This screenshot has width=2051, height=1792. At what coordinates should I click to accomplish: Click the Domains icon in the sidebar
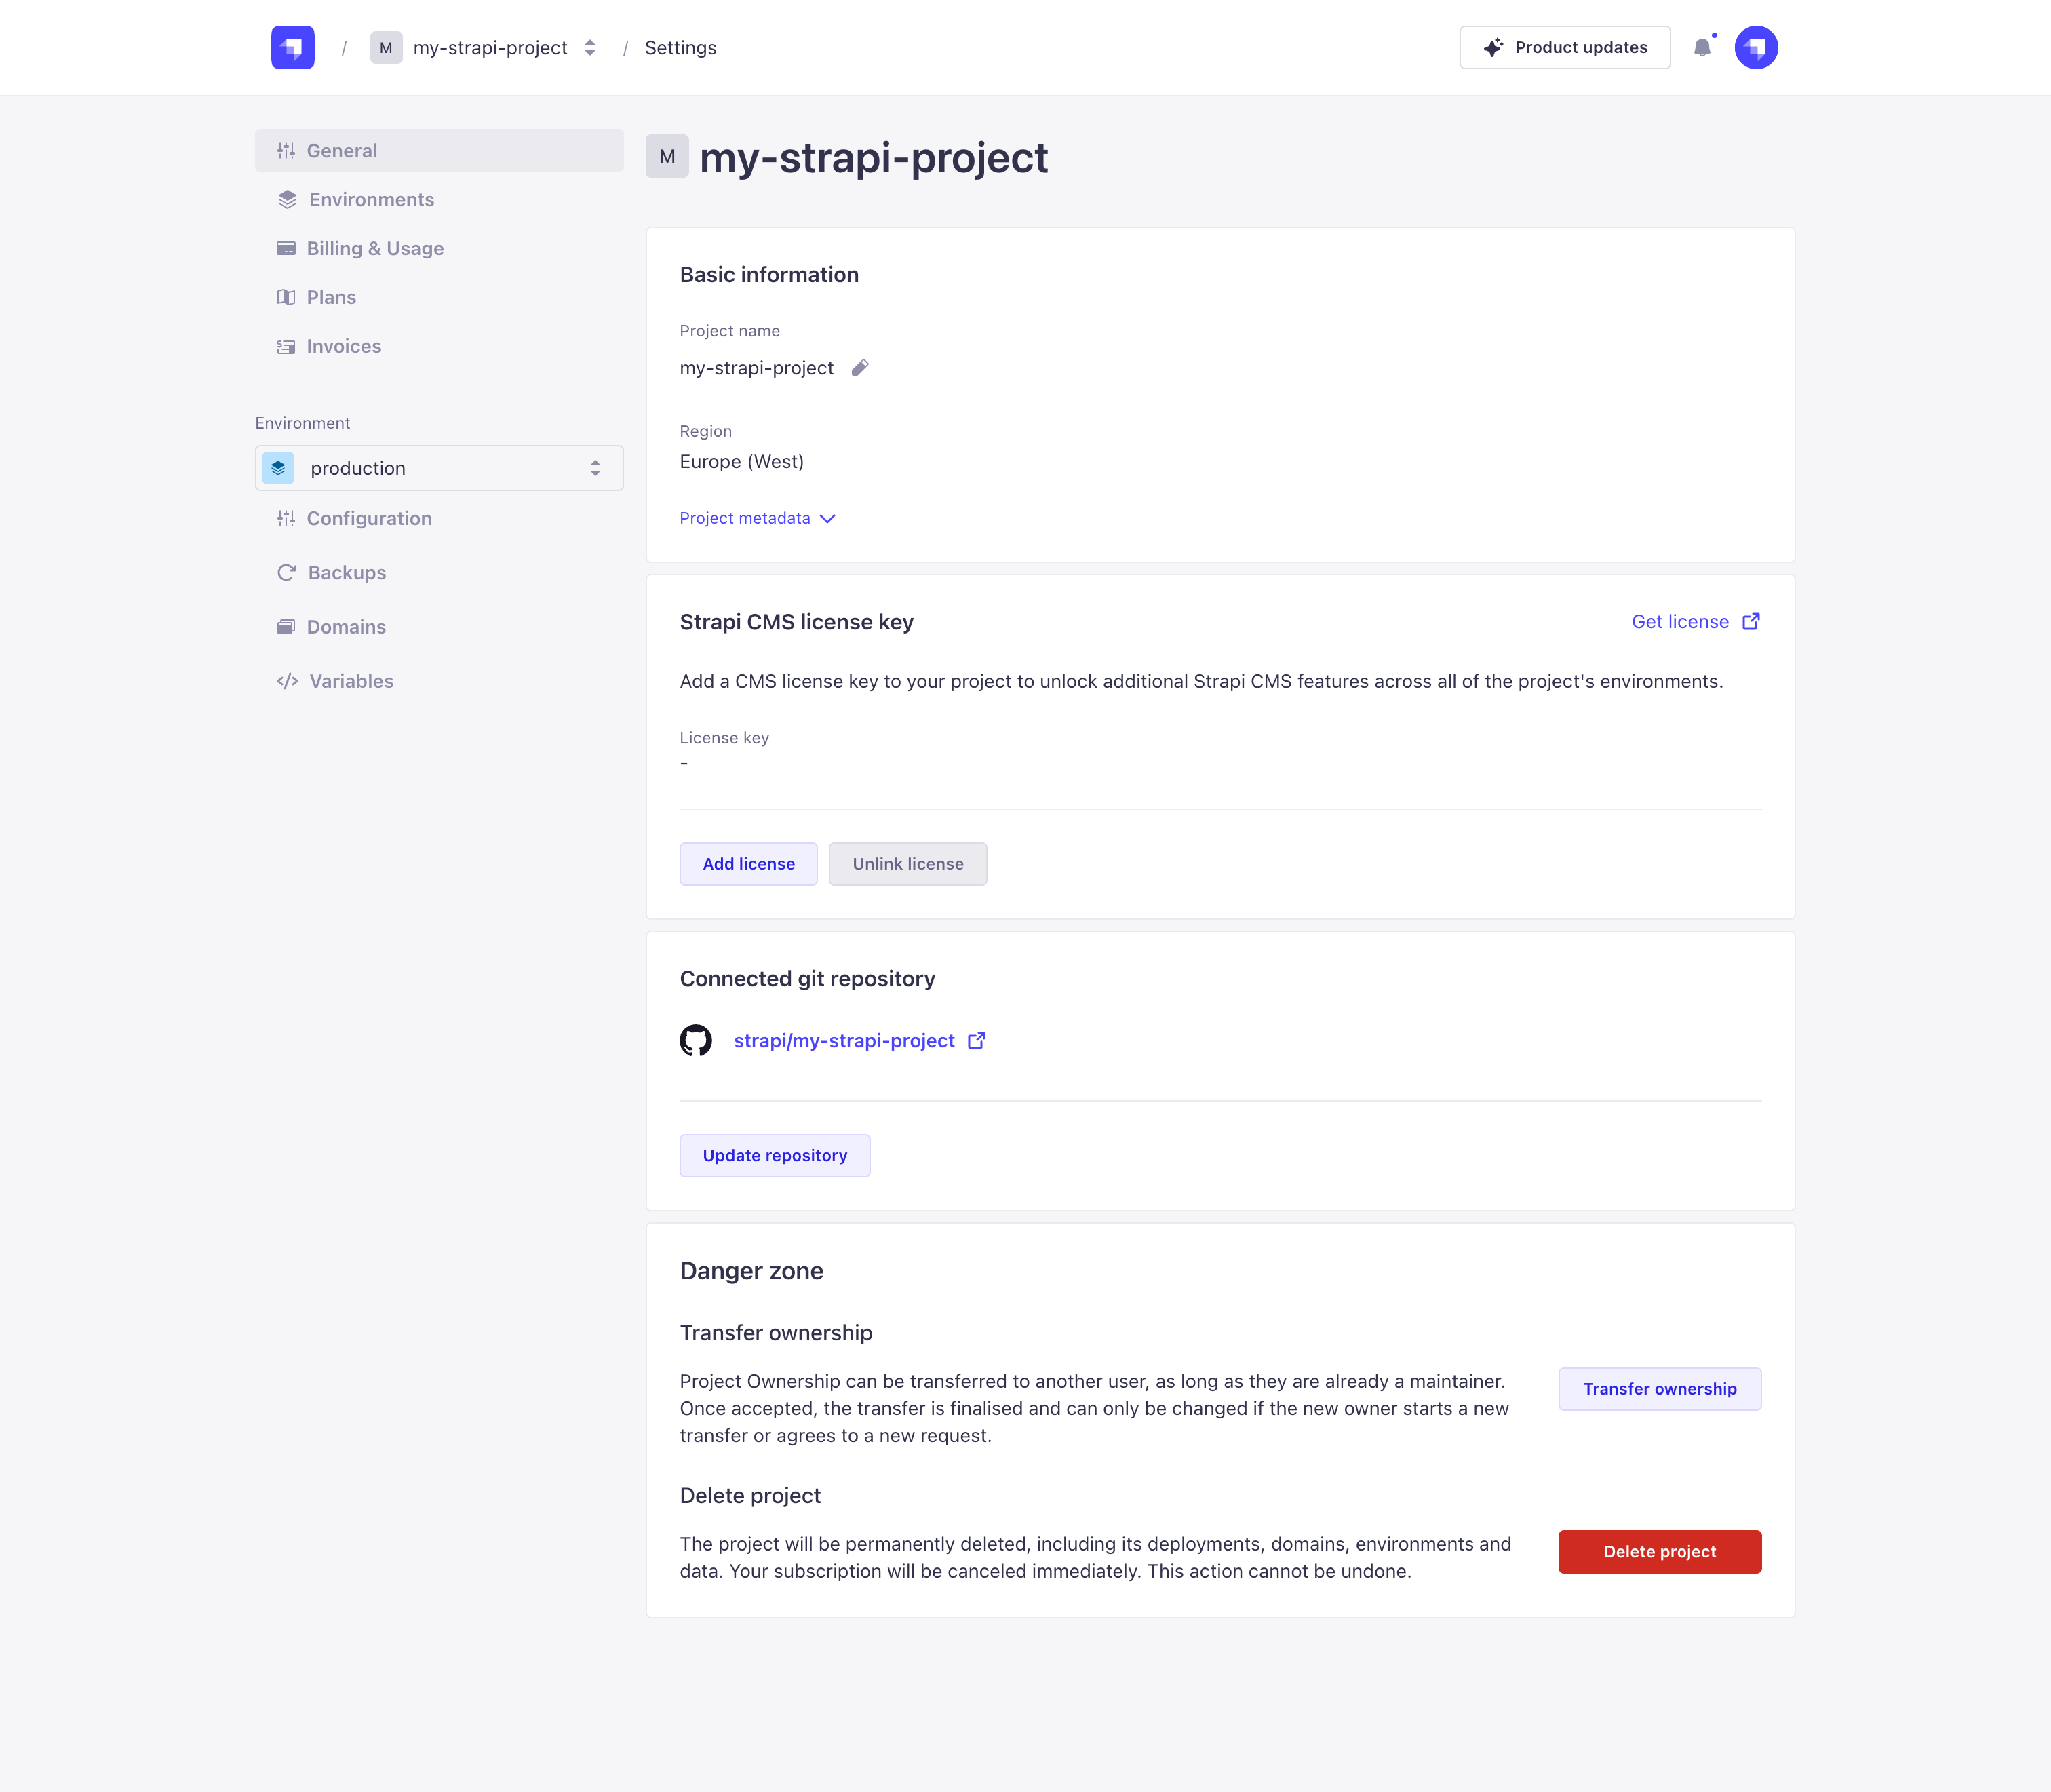[x=287, y=626]
